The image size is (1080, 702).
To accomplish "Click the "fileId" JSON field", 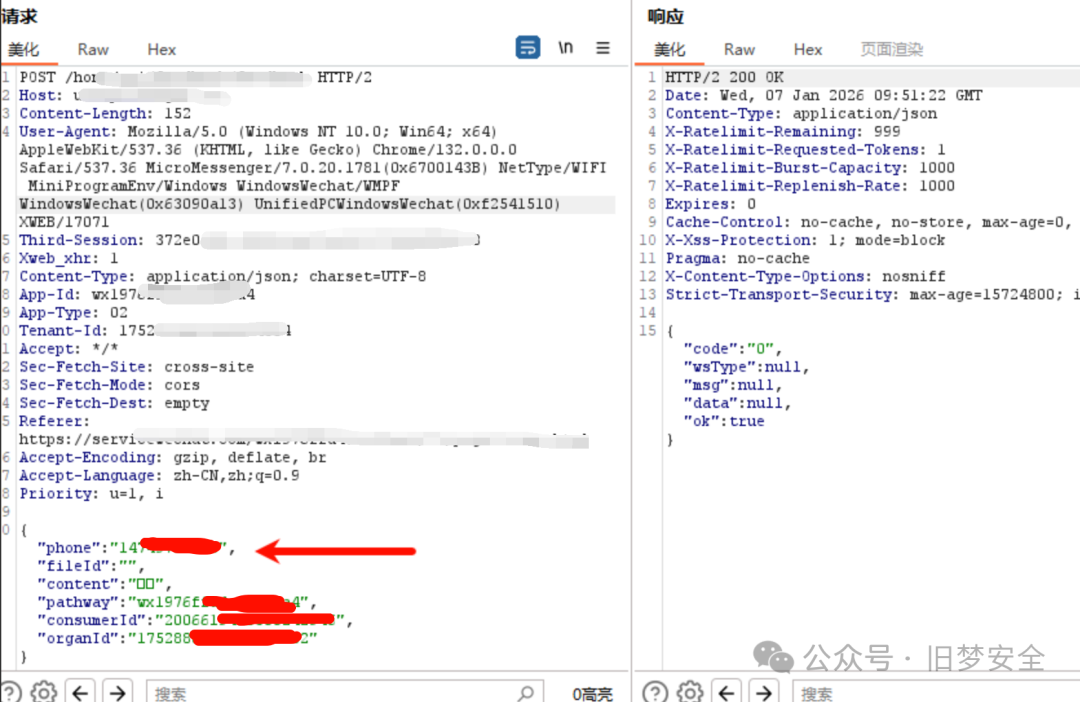I will pos(91,566).
